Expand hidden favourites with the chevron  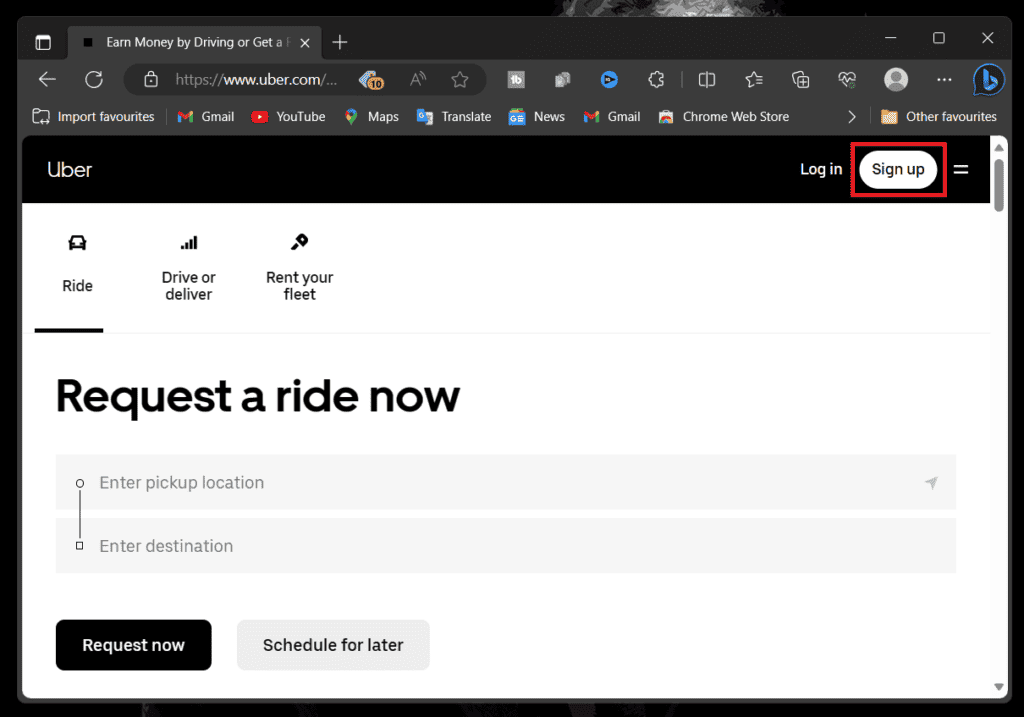[x=852, y=116]
